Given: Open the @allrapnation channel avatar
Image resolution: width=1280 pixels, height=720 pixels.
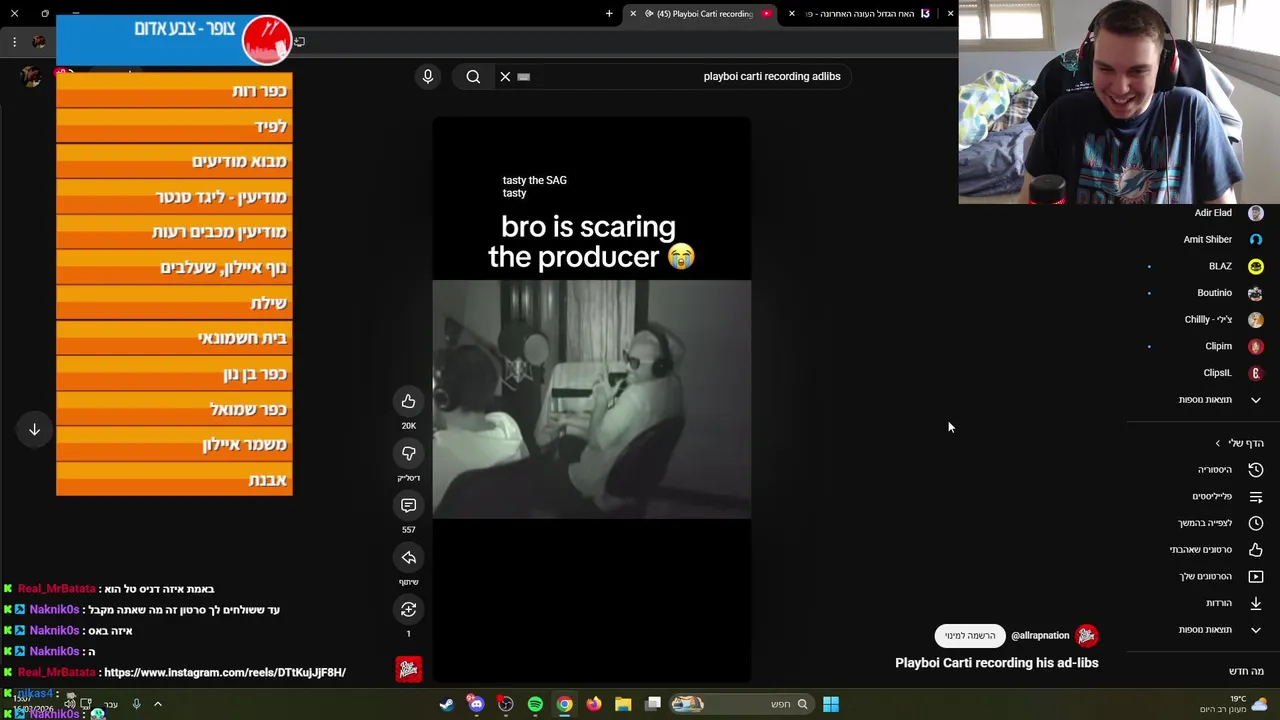Looking at the screenshot, I should 1086,635.
